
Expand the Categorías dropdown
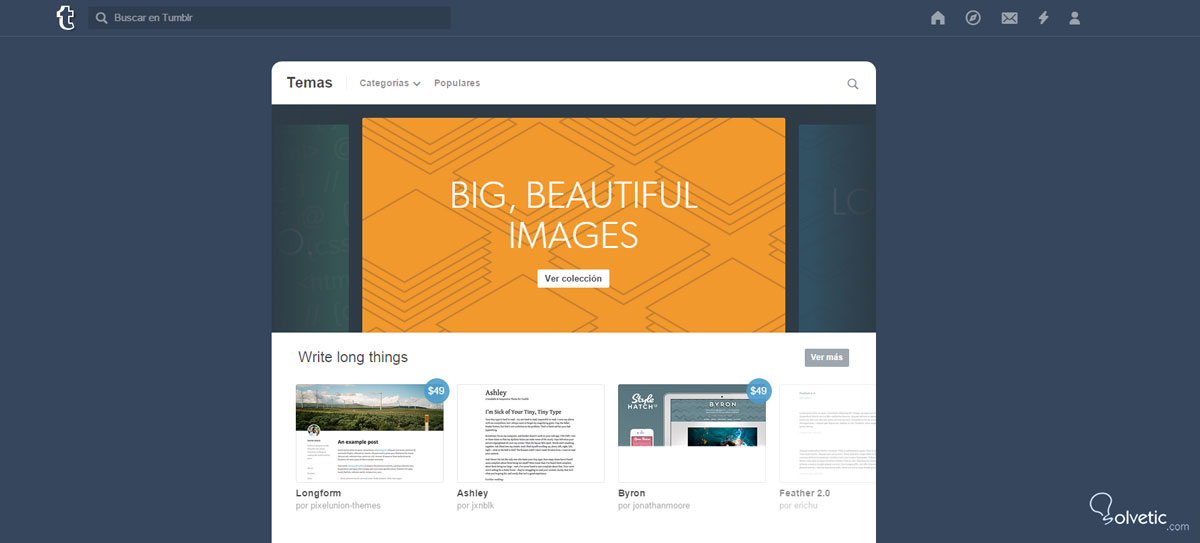390,83
